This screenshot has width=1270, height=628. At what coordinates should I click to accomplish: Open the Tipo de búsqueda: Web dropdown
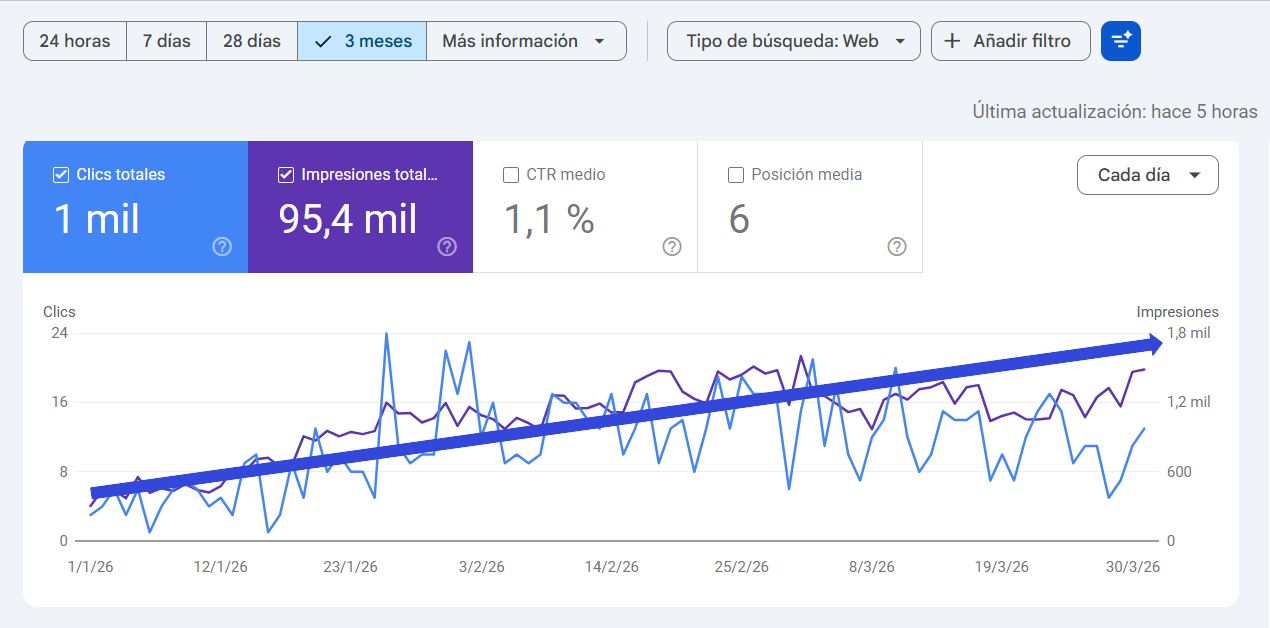click(x=793, y=41)
